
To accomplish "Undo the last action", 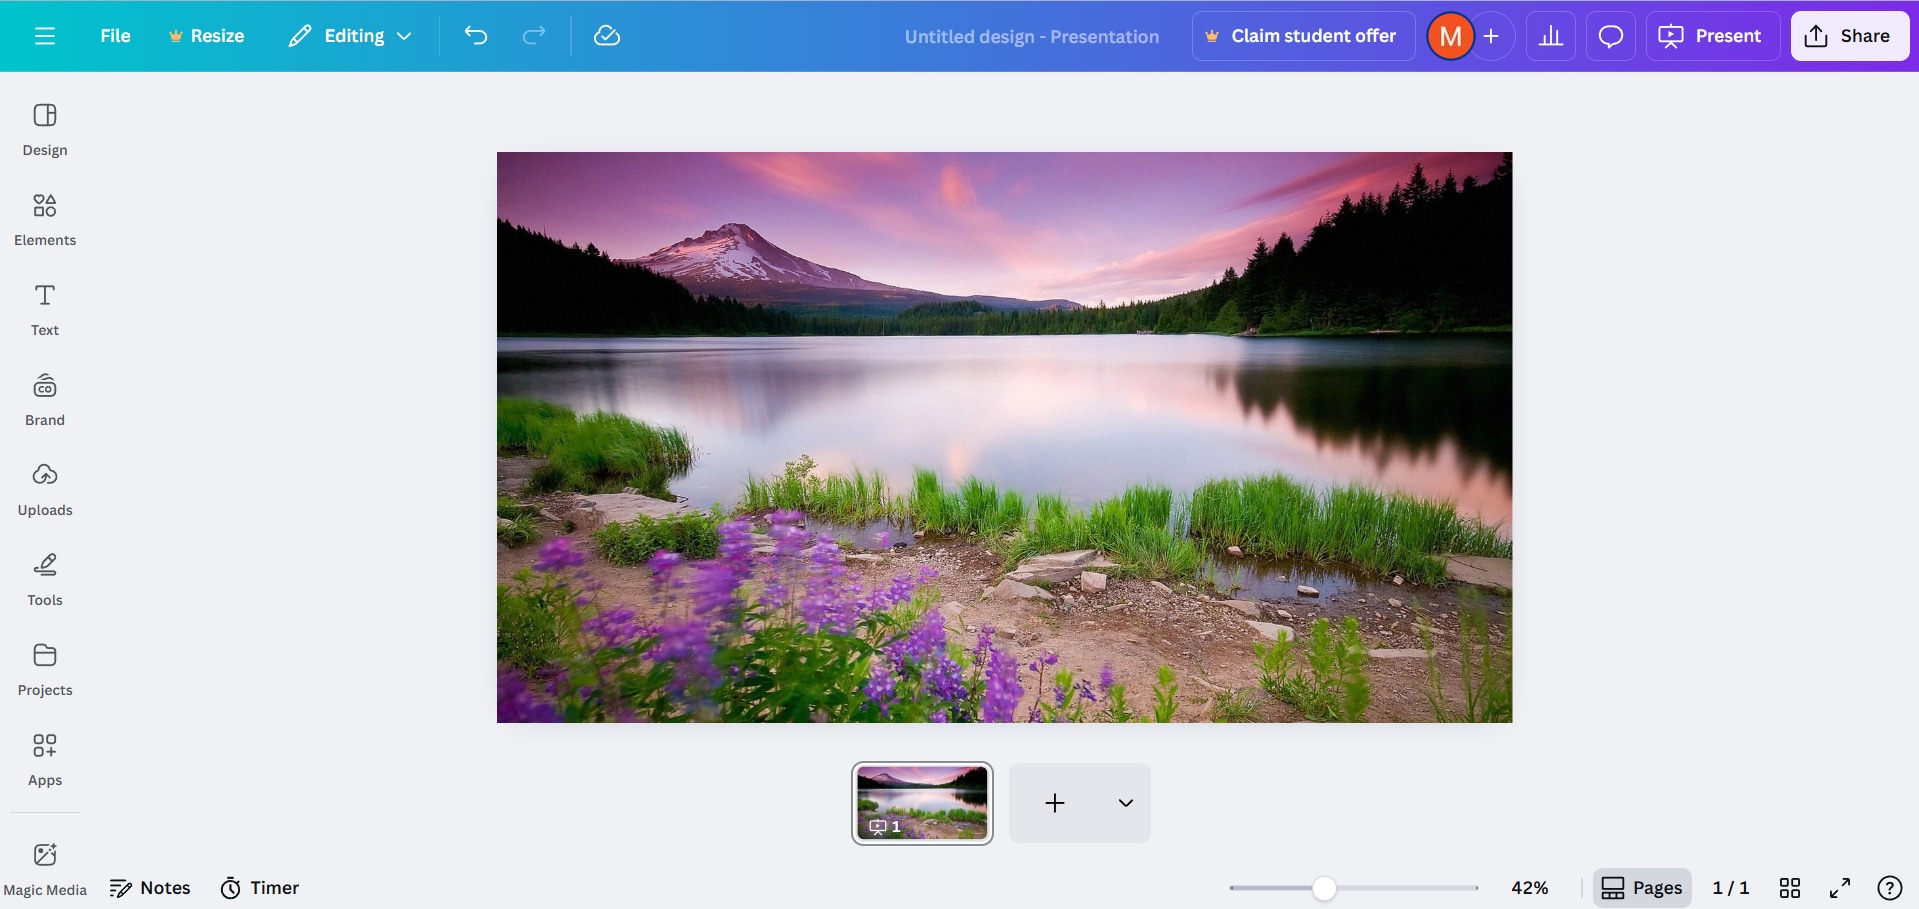I will (476, 36).
